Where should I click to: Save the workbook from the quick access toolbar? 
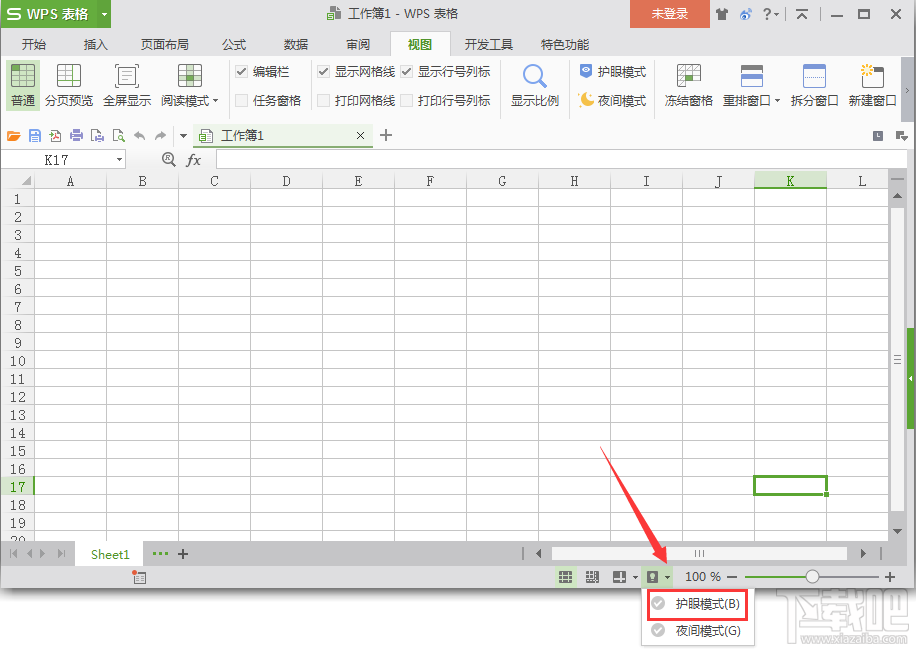(34, 135)
